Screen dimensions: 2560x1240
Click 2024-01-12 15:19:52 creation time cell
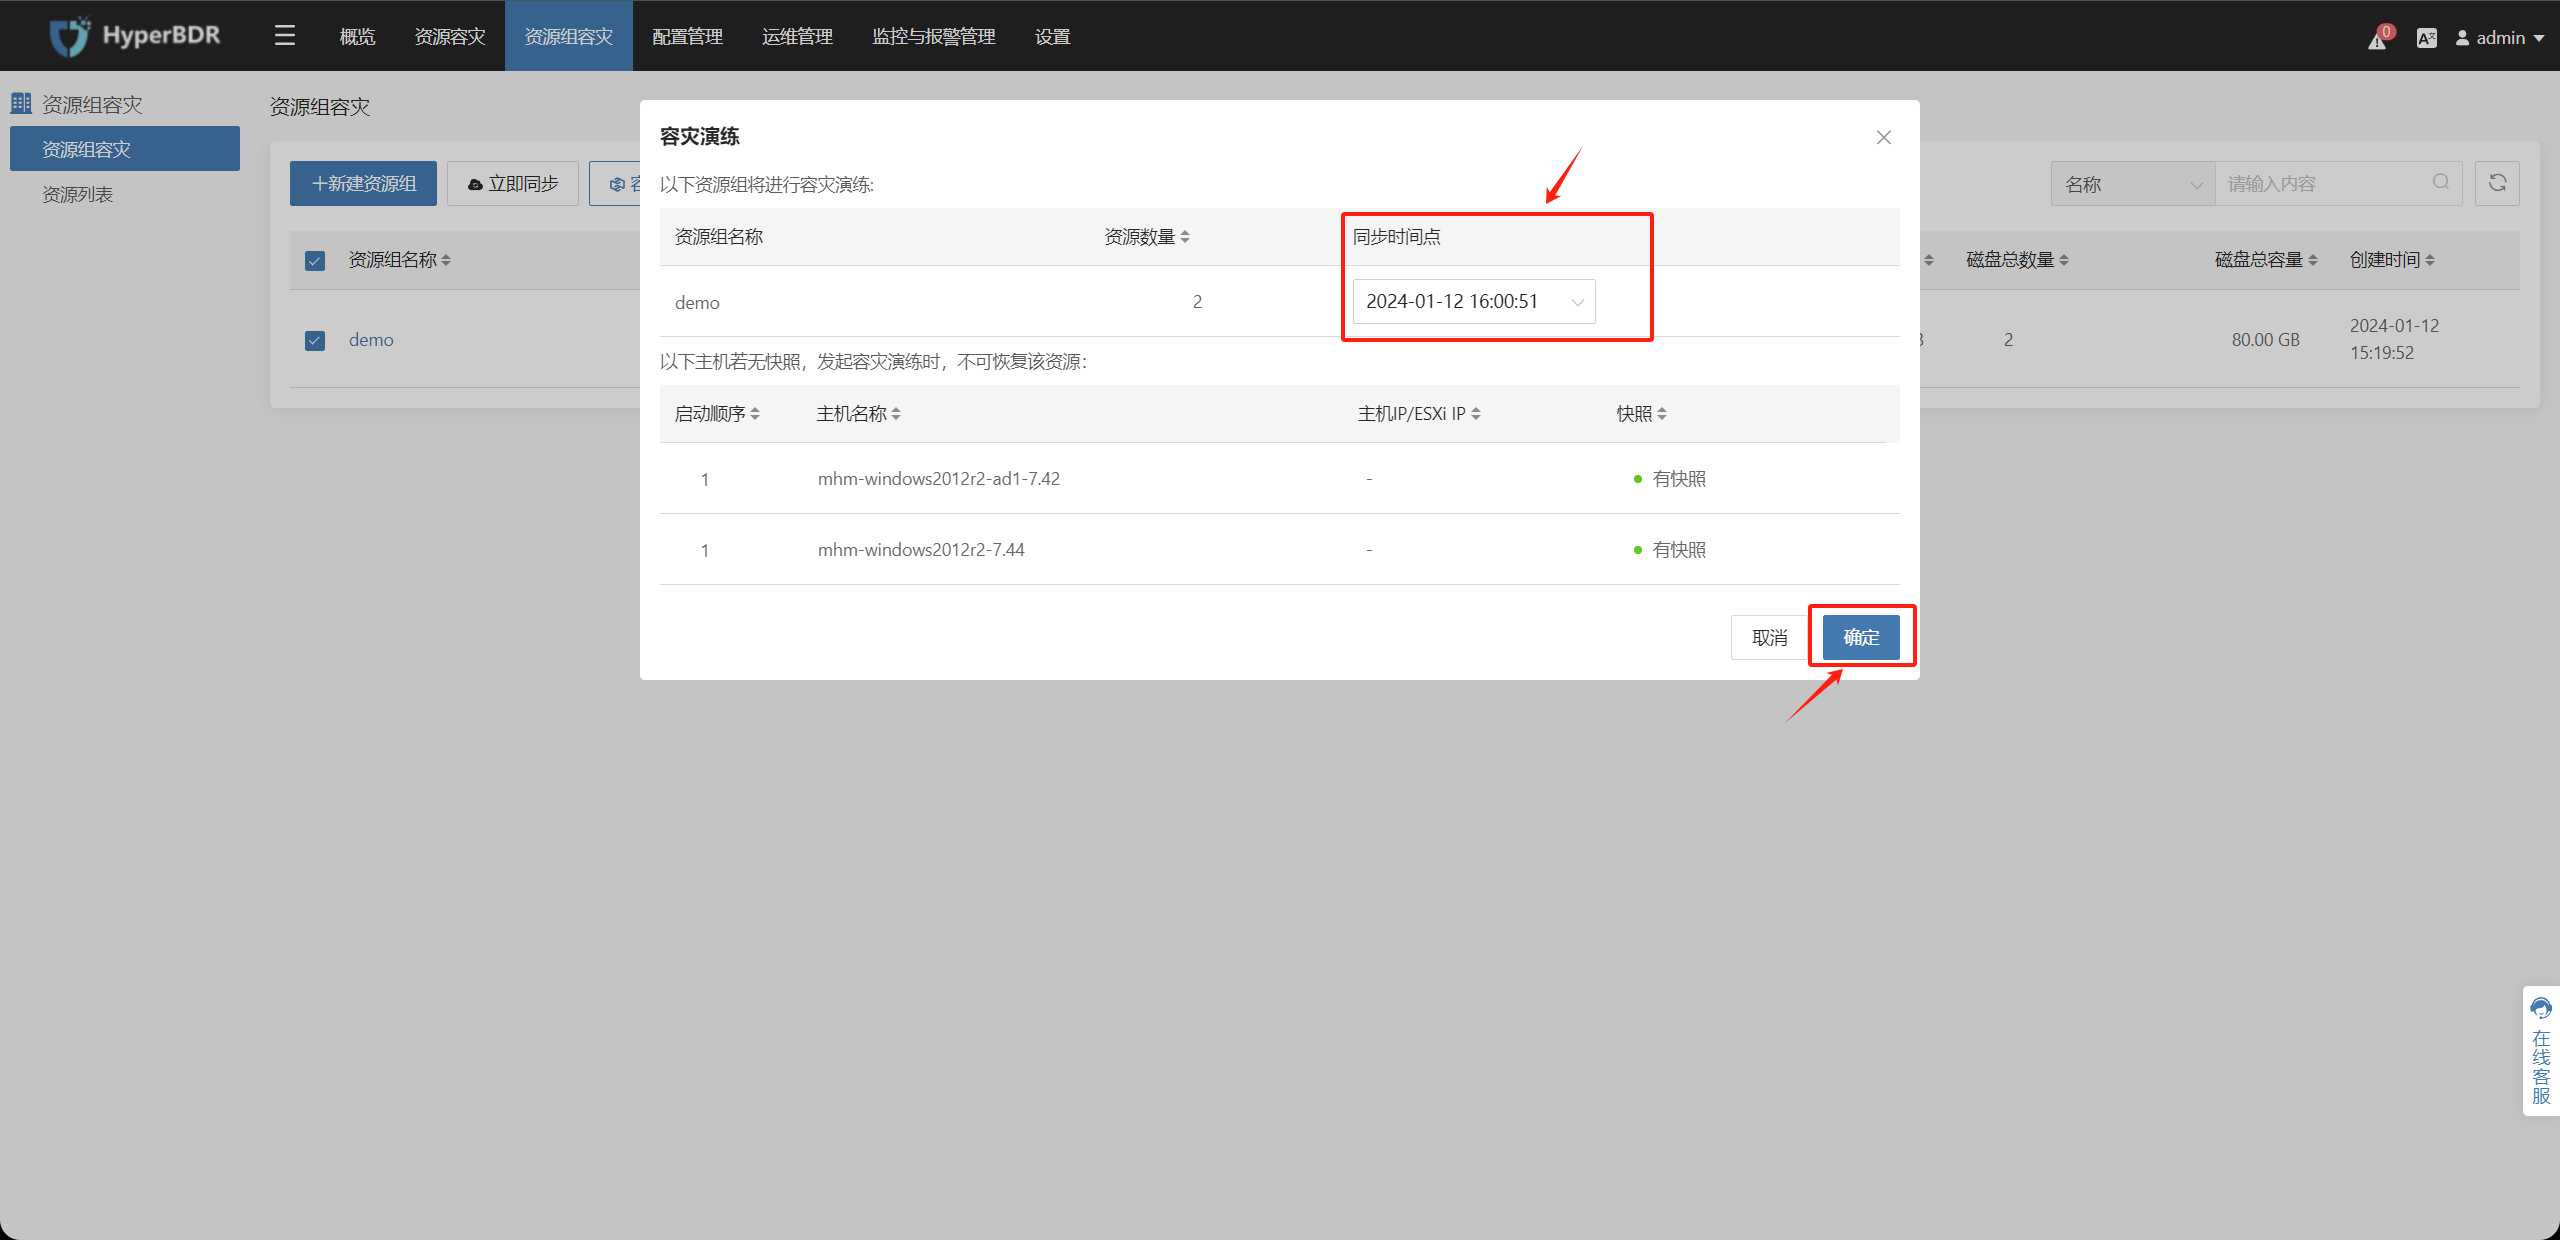point(2394,339)
